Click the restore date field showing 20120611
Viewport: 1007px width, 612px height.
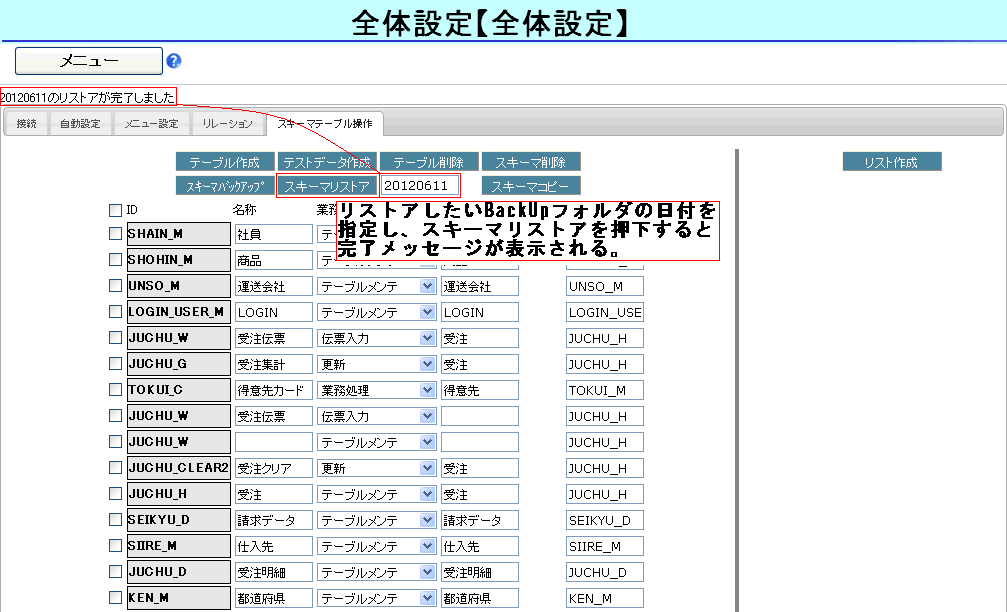420,186
